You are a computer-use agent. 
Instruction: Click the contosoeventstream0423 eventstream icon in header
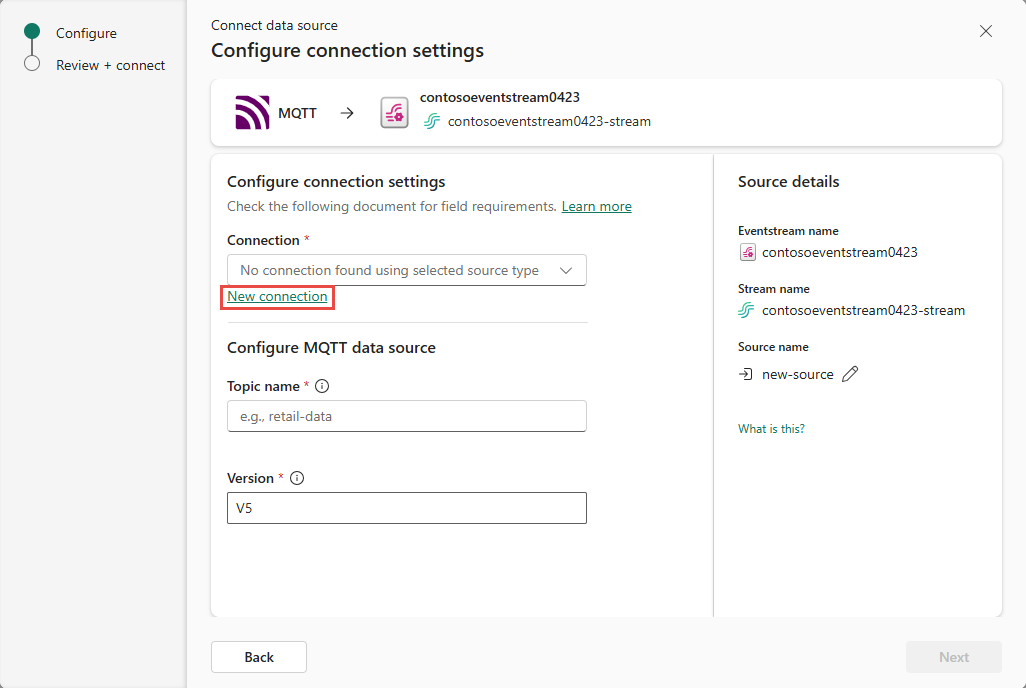pyautogui.click(x=394, y=113)
